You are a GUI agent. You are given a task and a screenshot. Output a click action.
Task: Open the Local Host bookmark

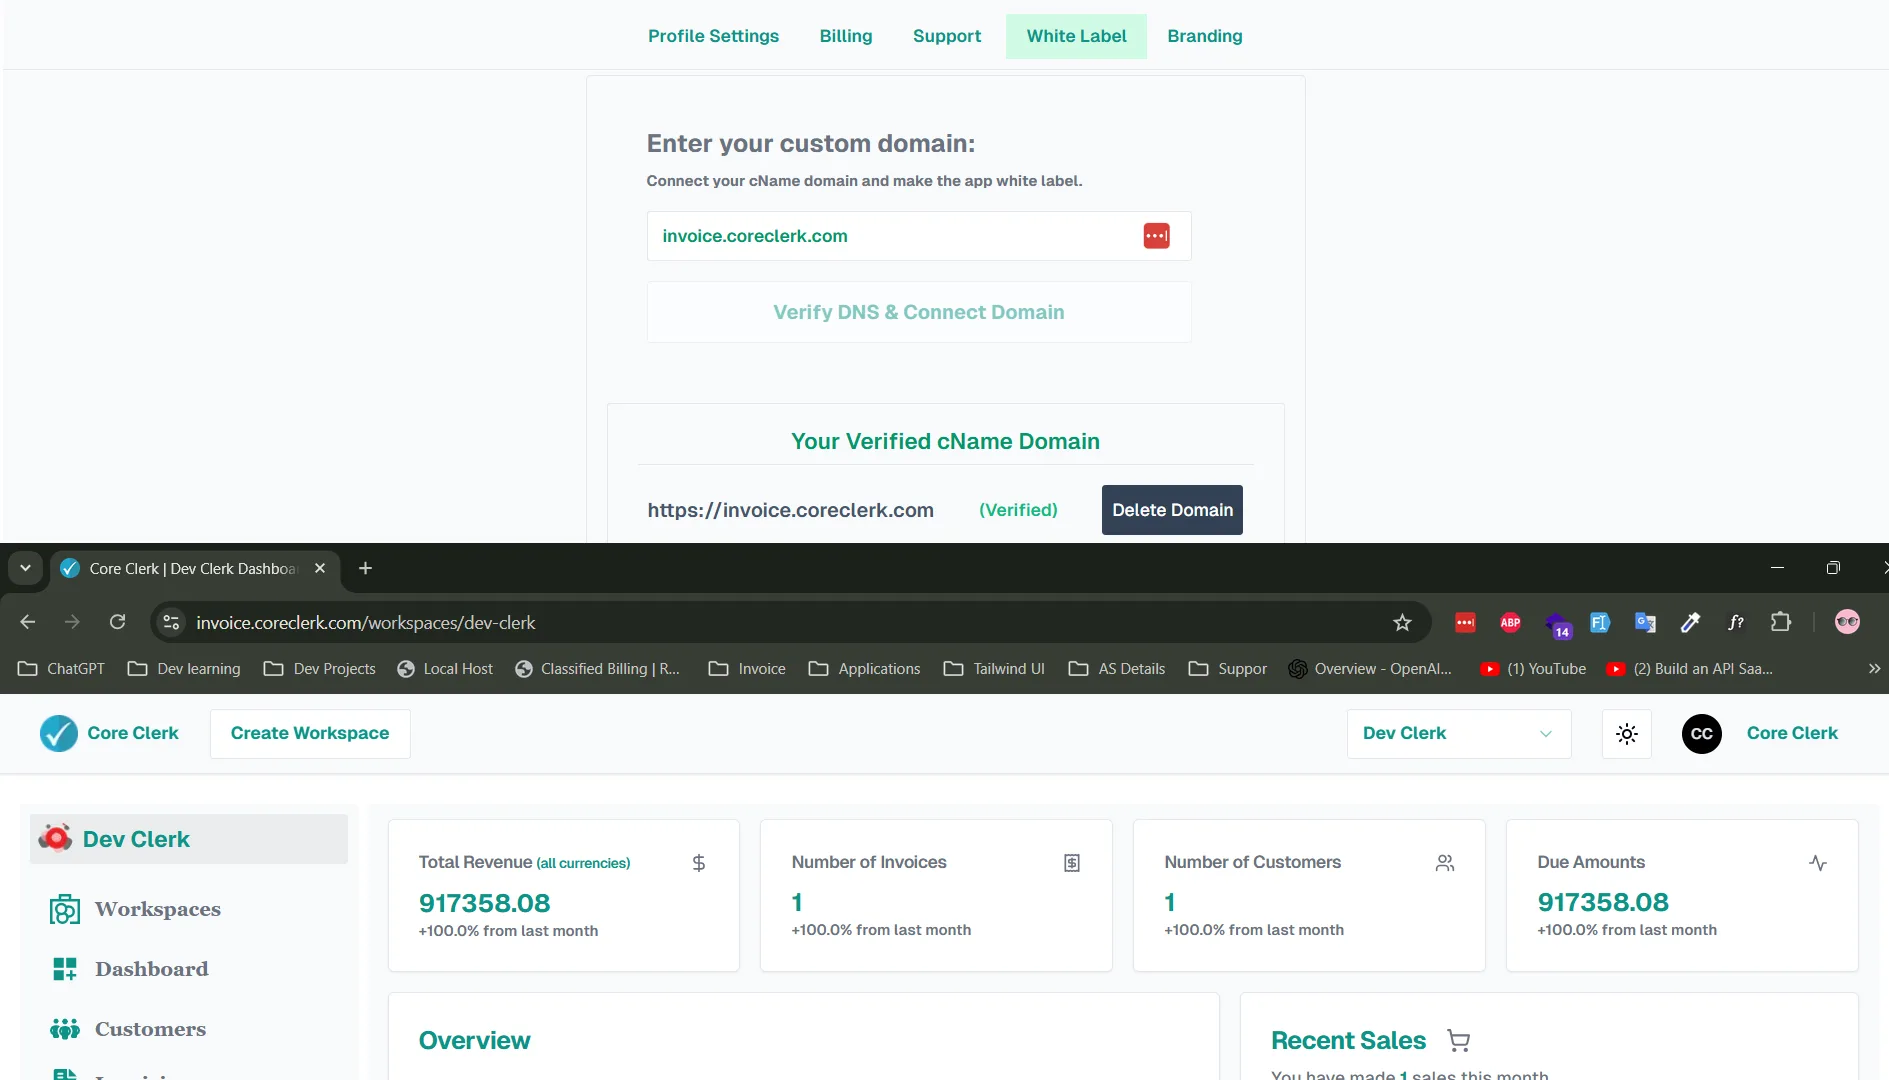click(x=445, y=669)
